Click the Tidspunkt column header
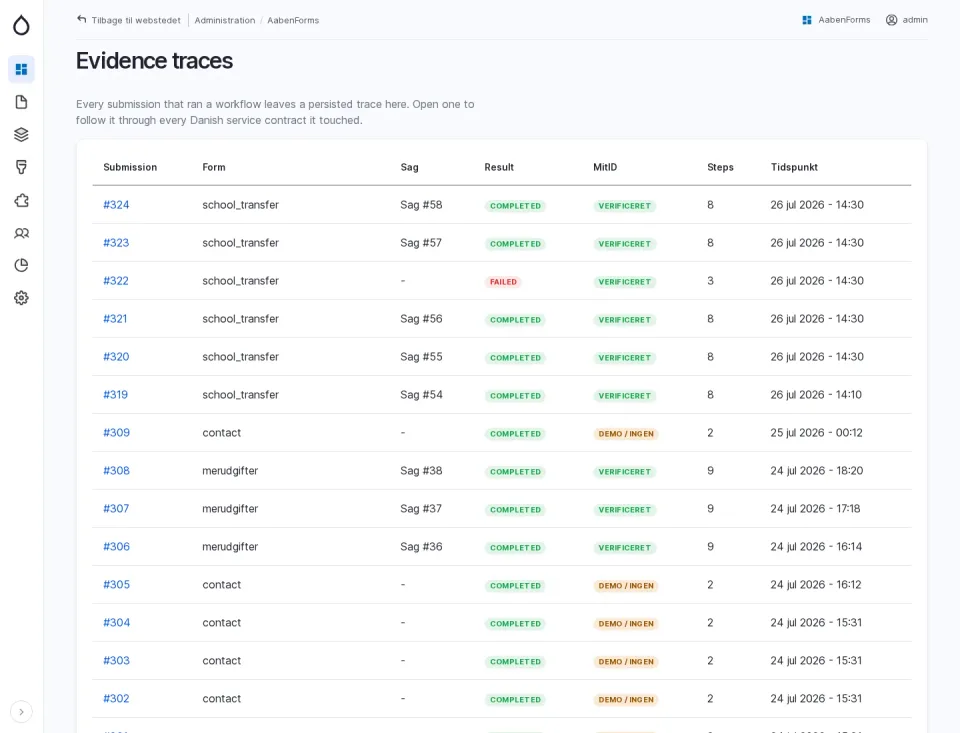 point(794,167)
